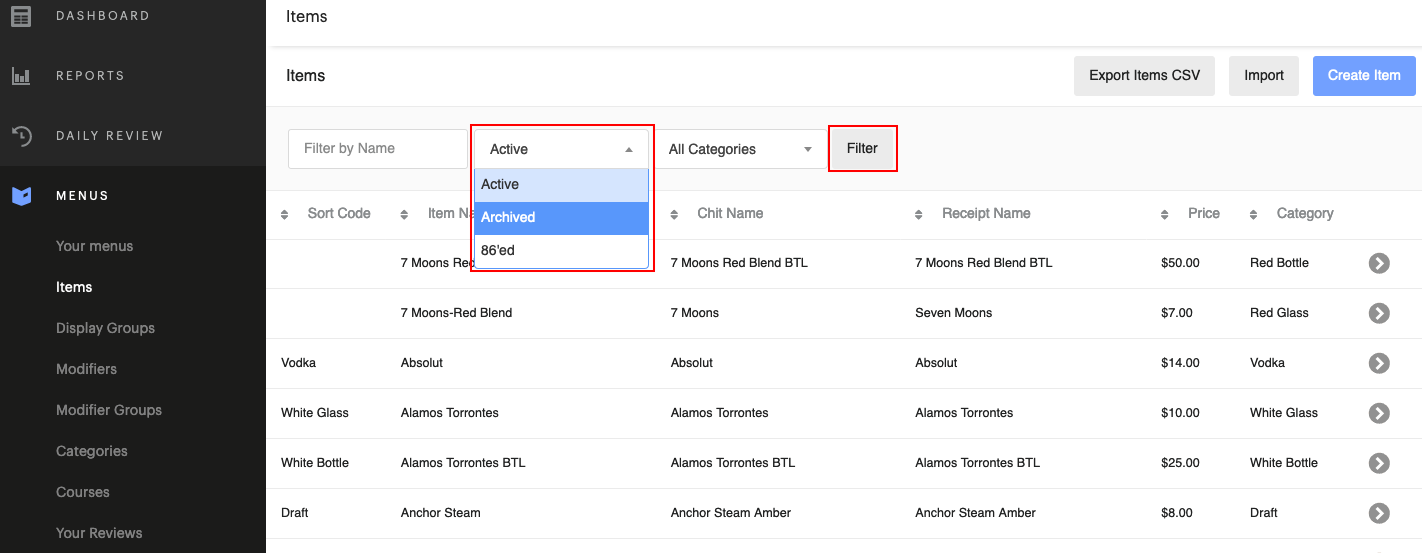Click Export Items CSV button
This screenshot has height=553, width=1422.
pyautogui.click(x=1144, y=76)
